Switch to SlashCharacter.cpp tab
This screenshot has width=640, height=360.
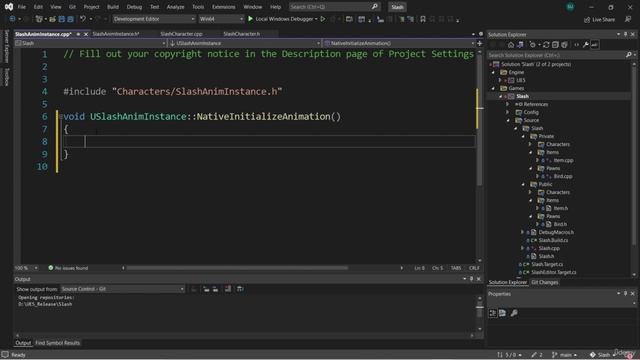click(x=181, y=34)
